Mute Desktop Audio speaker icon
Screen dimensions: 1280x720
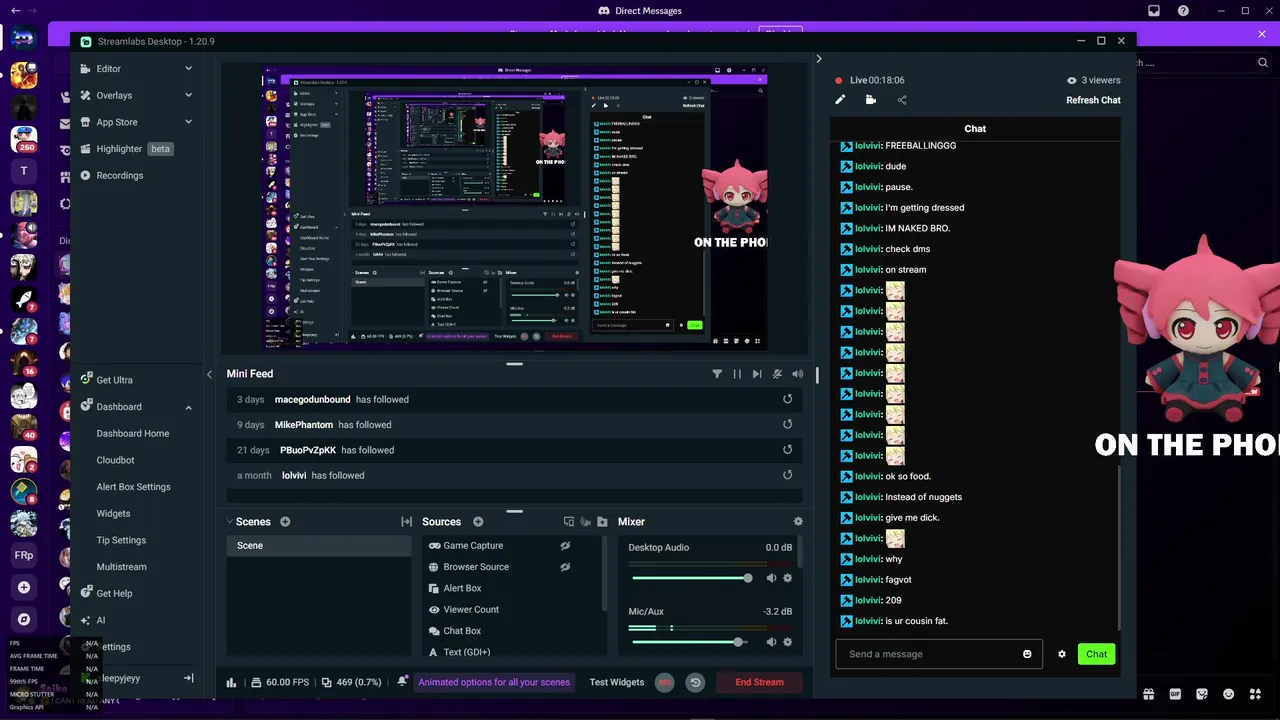pyautogui.click(x=771, y=578)
